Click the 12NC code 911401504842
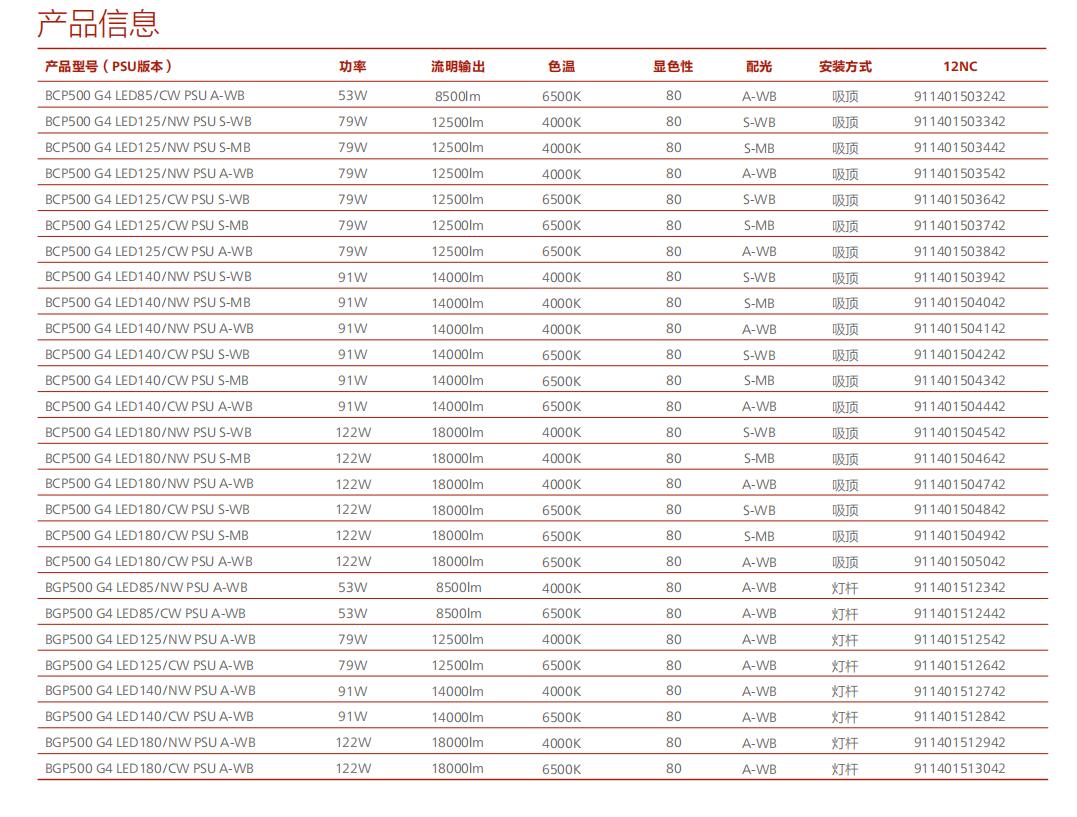The width and height of the screenshot is (1077, 817). click(959, 510)
